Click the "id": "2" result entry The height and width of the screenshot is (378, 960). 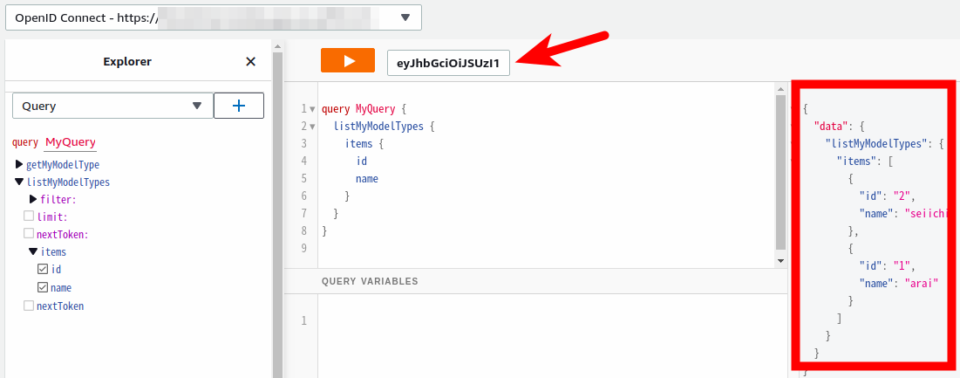point(887,196)
